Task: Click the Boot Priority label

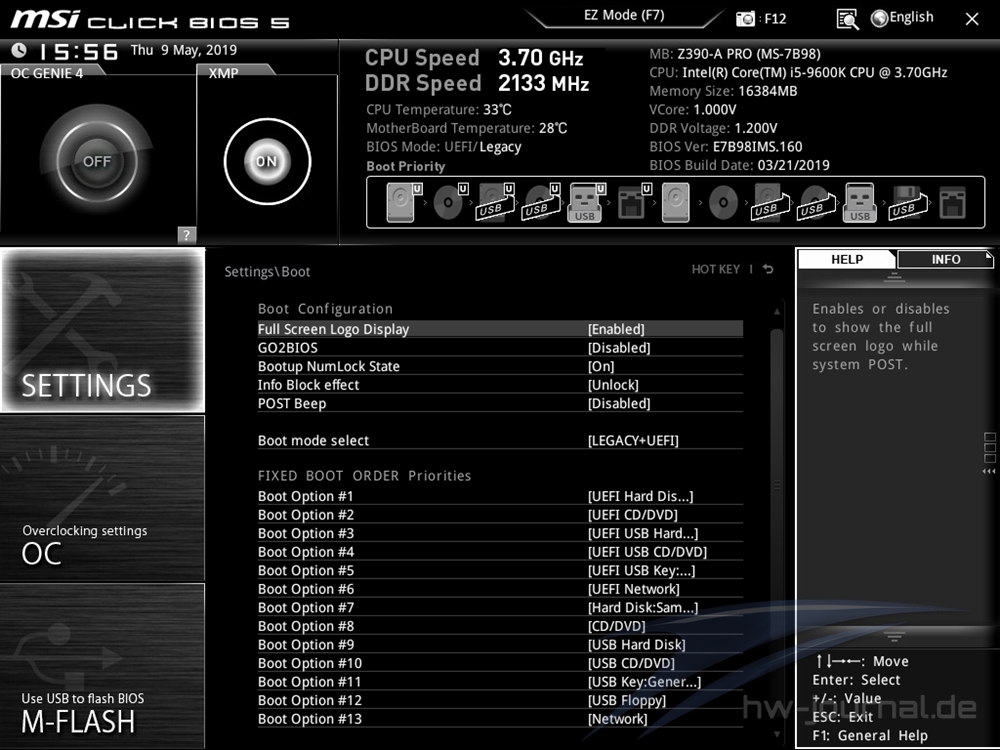Action: tap(406, 166)
